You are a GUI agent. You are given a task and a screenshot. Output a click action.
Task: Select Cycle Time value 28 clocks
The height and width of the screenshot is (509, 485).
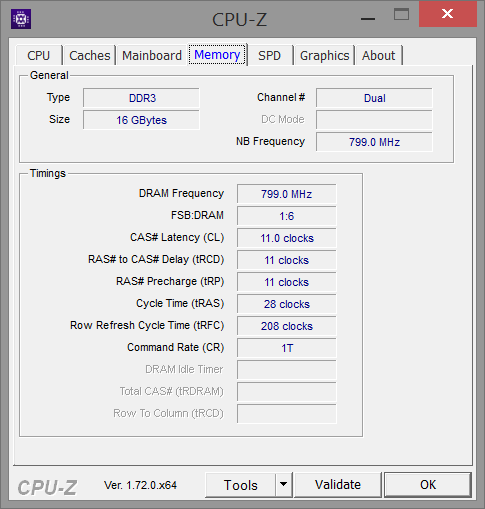pyautogui.click(x=287, y=304)
